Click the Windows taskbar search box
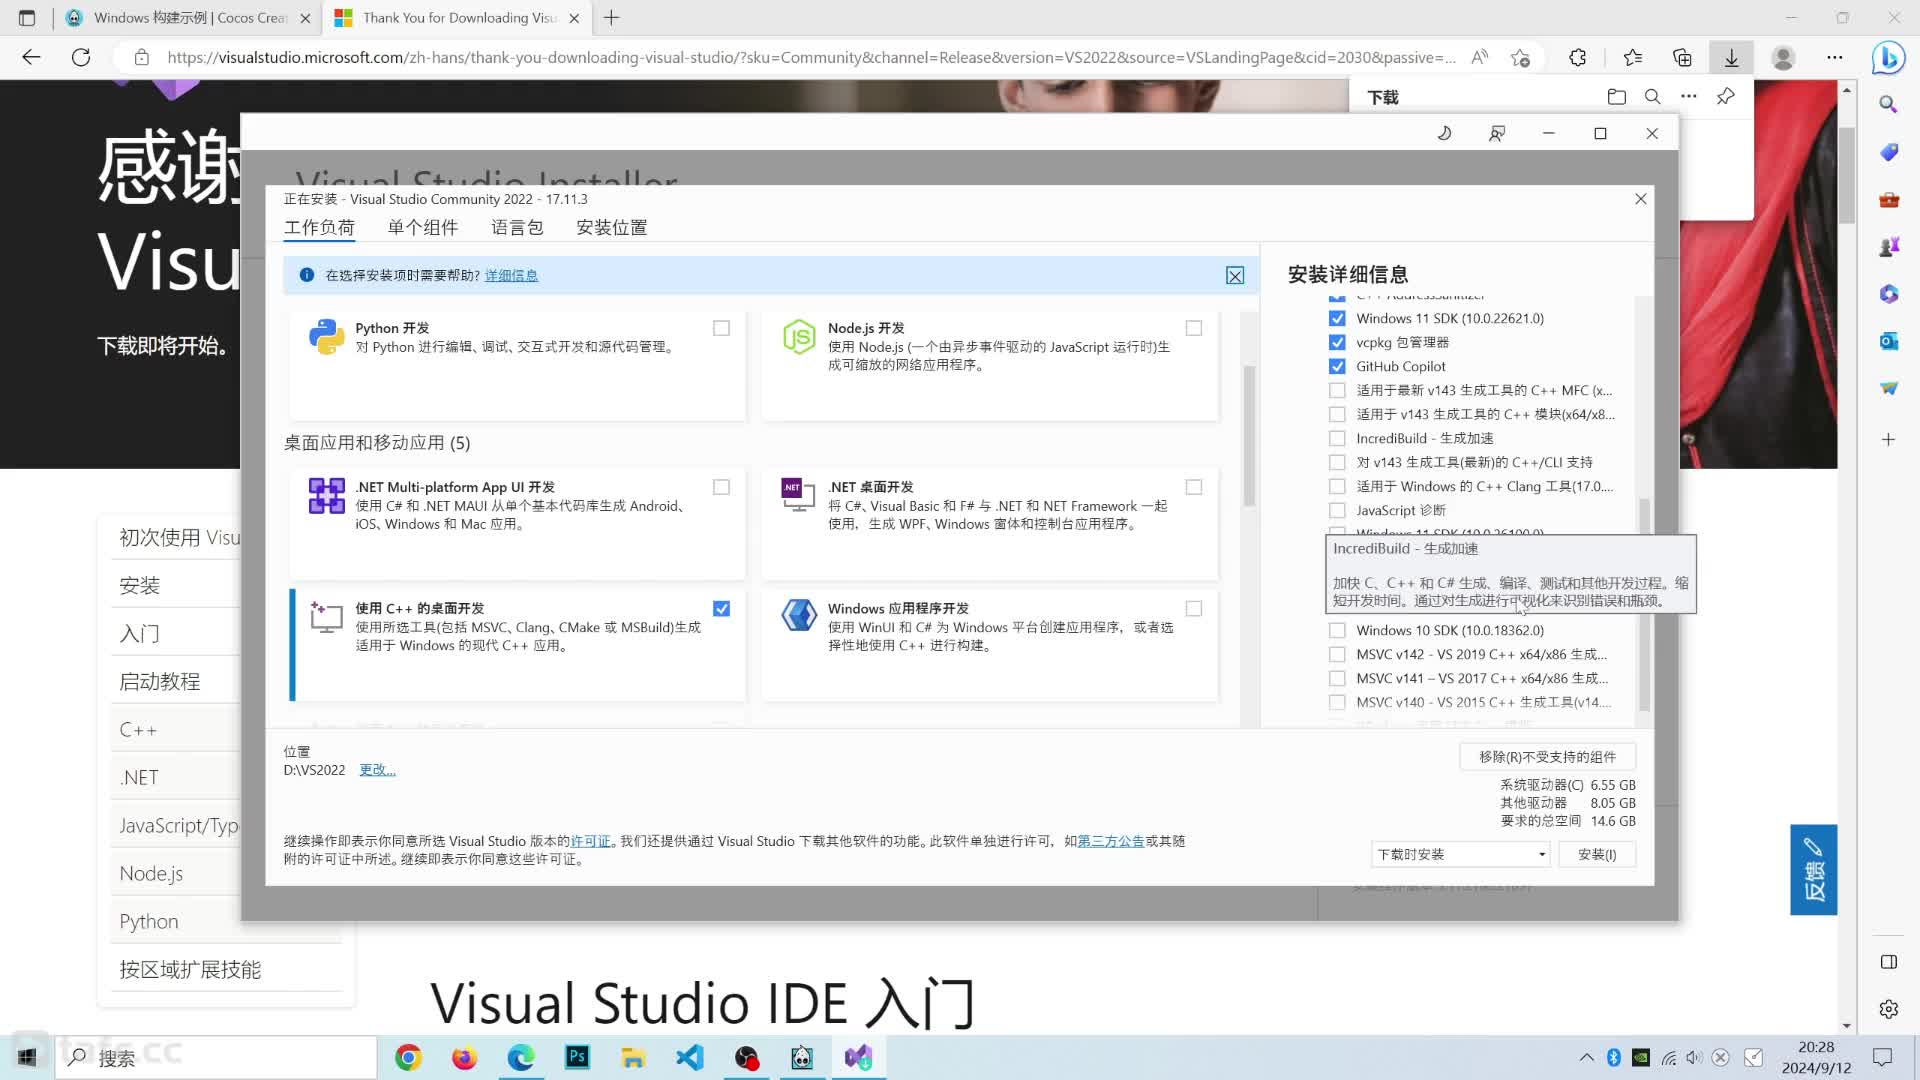This screenshot has height=1080, width=1920. [217, 1057]
